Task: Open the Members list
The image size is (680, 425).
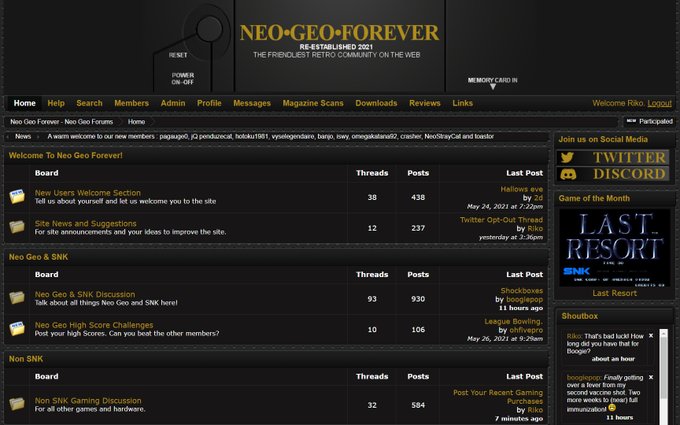Action: (131, 103)
